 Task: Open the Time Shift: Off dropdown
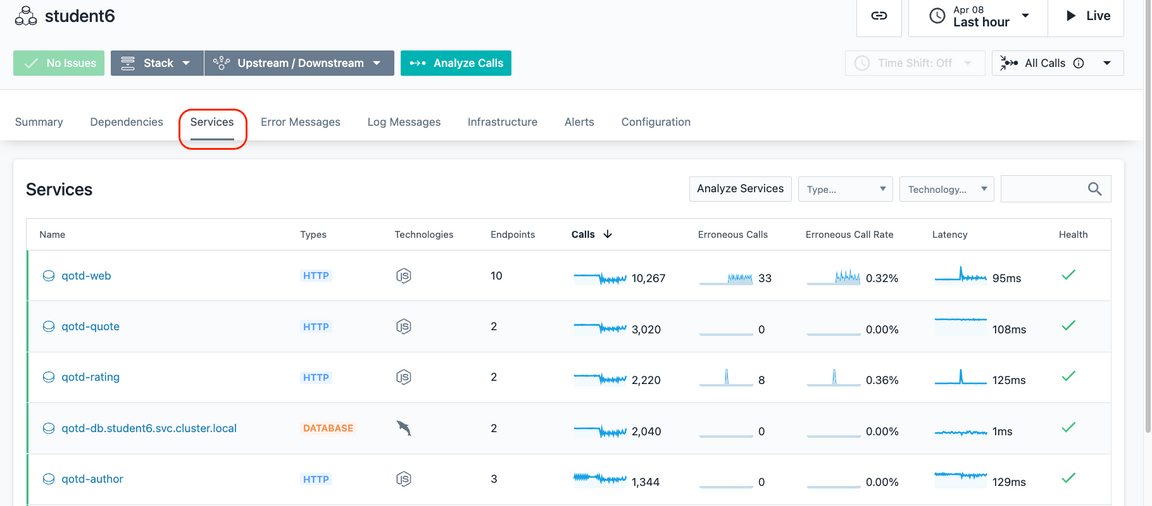(914, 63)
